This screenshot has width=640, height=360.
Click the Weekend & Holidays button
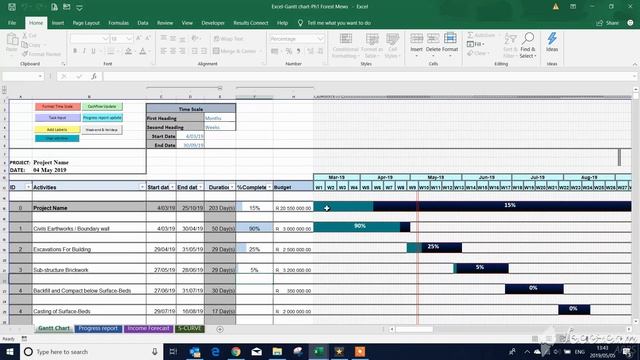pyautogui.click(x=102, y=130)
